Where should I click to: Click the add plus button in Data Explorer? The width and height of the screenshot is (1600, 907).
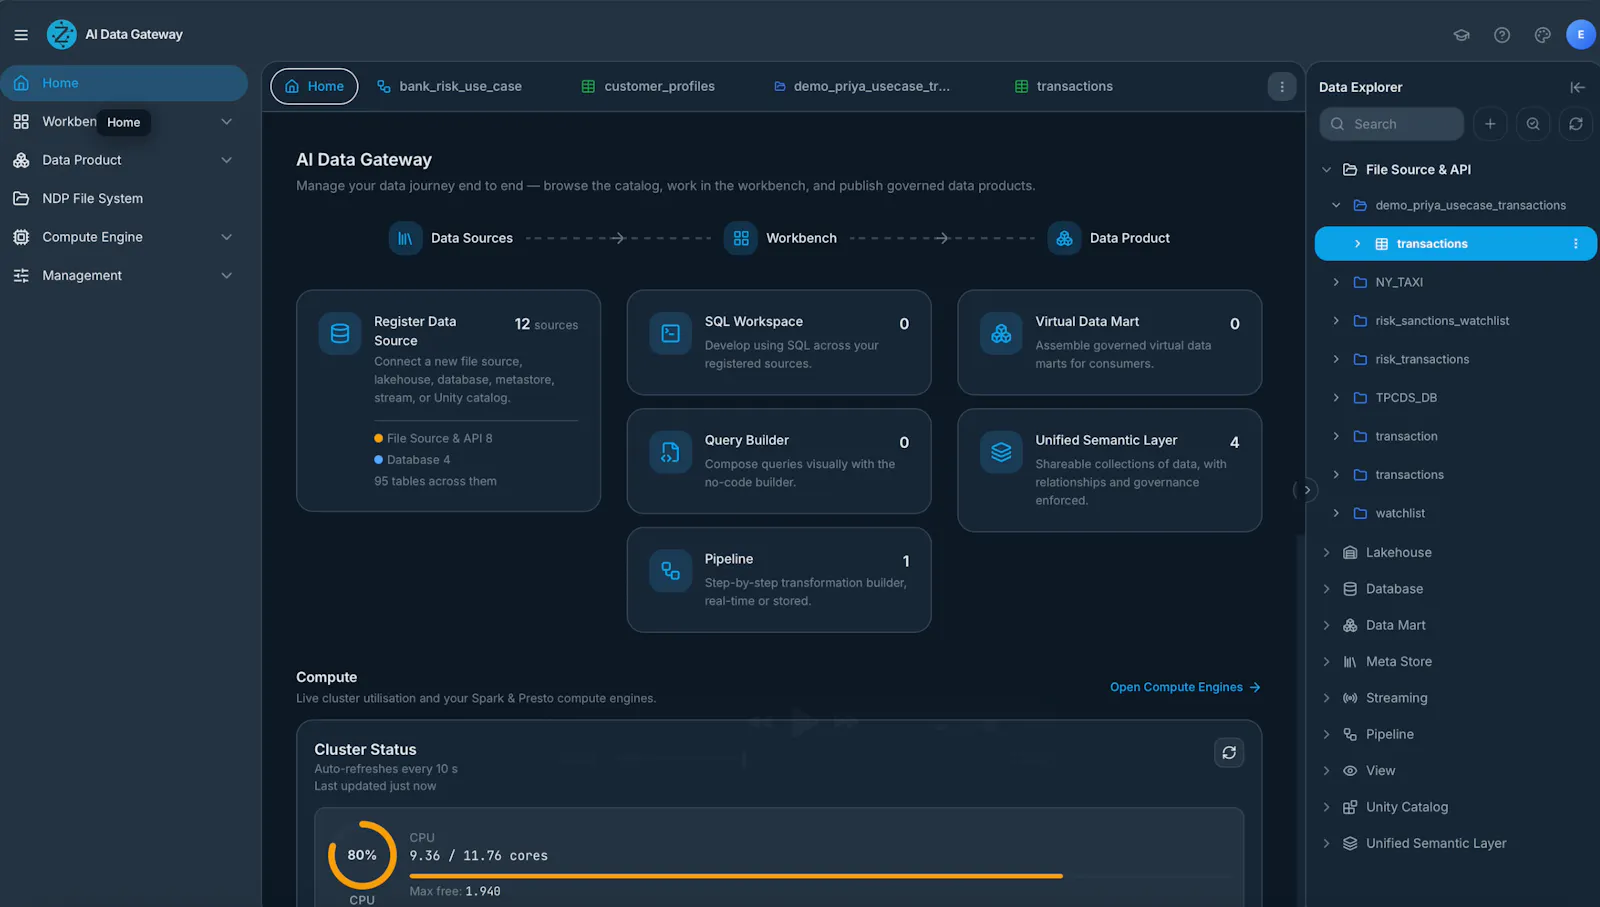[1490, 124]
